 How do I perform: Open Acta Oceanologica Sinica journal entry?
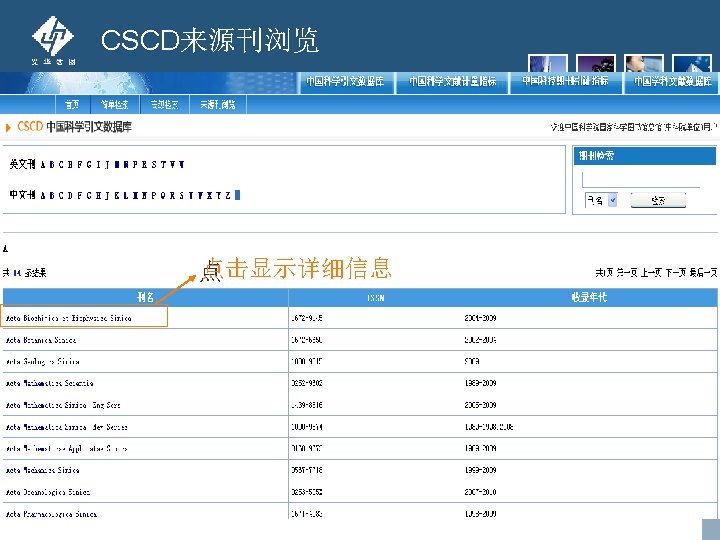[48, 492]
